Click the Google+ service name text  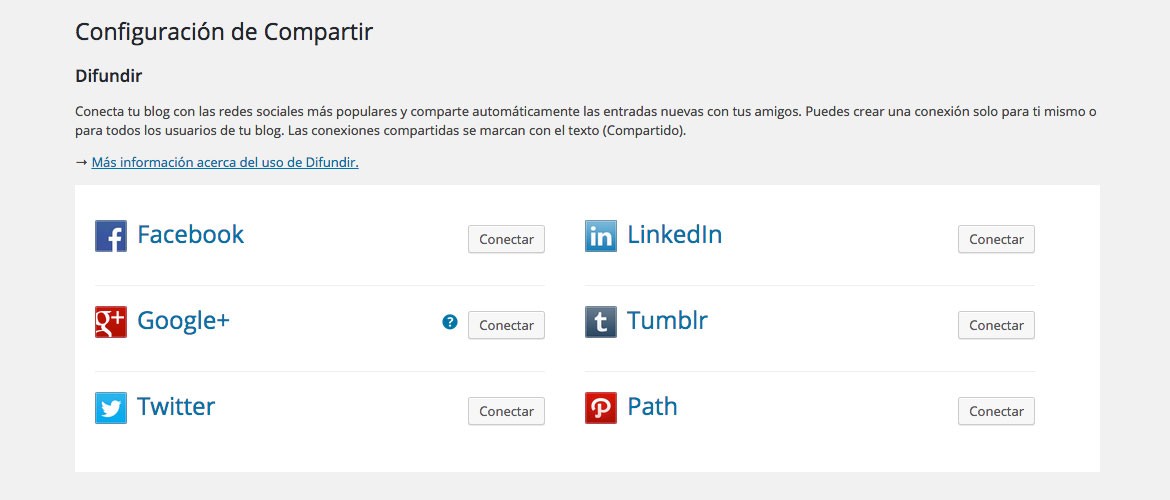pos(183,321)
